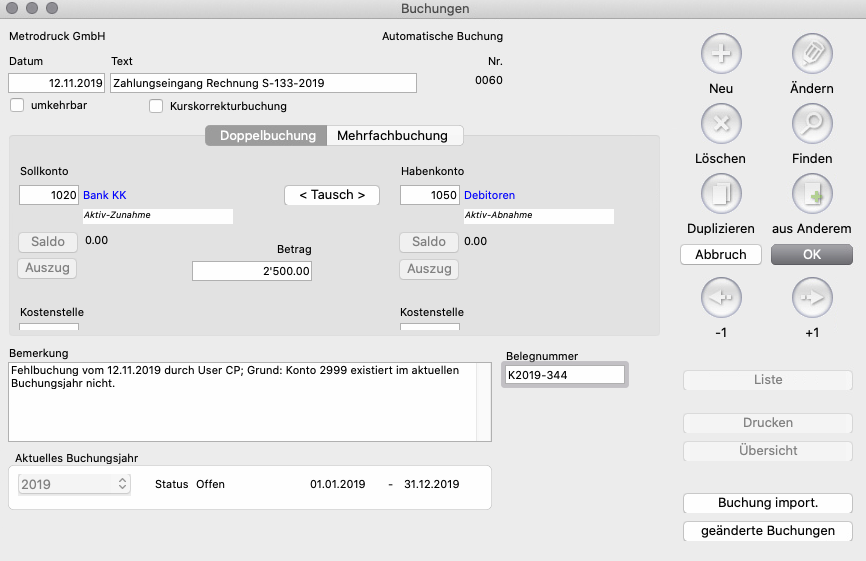Open geänderte Buchungen

click(x=767, y=531)
